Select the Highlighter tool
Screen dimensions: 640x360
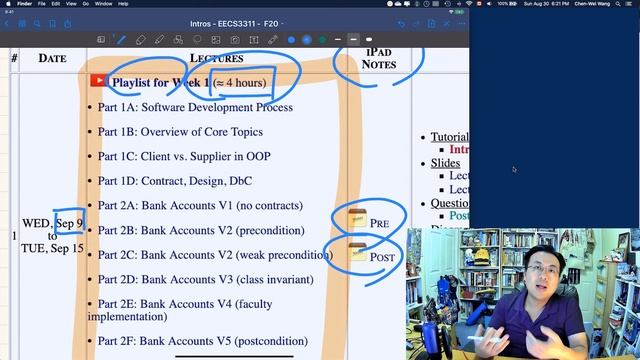coord(159,40)
